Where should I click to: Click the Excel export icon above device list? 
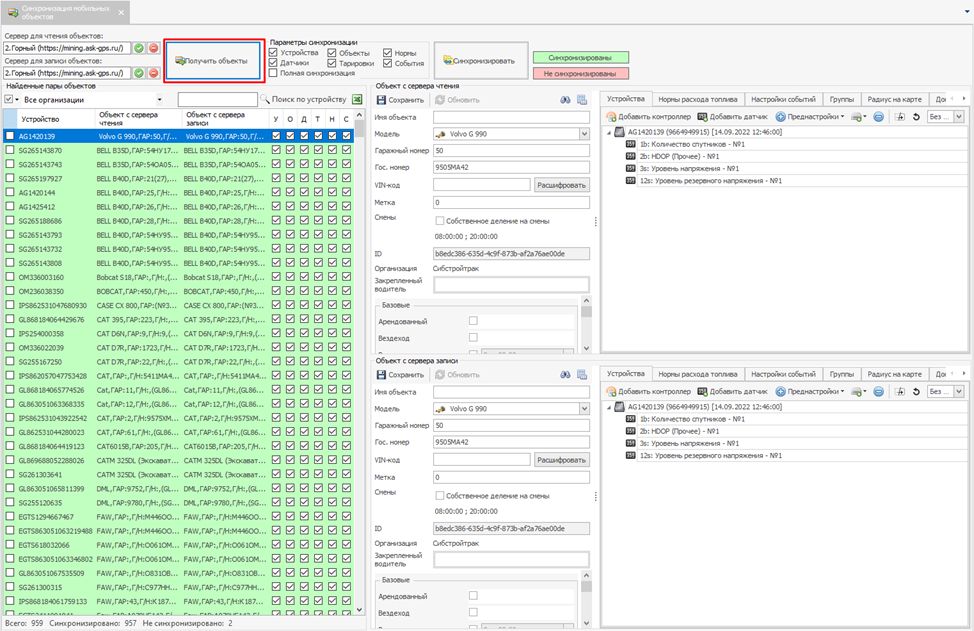coord(357,100)
